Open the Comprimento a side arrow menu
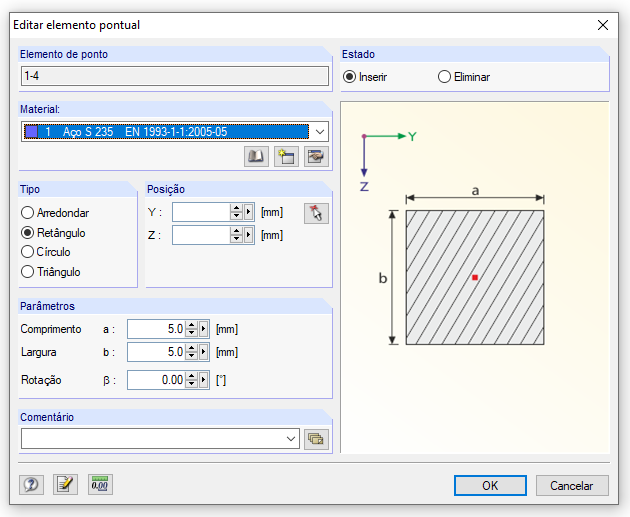Screen dimensions: 630x517 tap(203, 329)
